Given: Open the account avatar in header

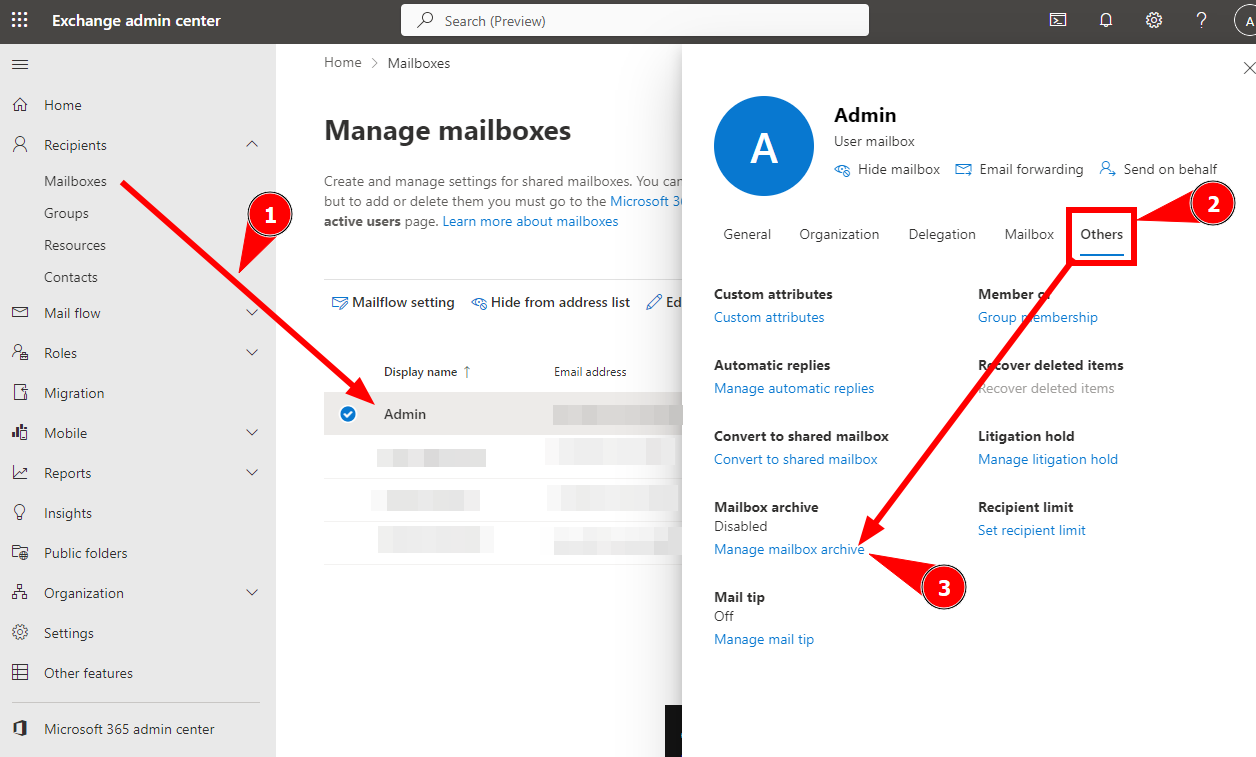Looking at the screenshot, I should (1246, 20).
